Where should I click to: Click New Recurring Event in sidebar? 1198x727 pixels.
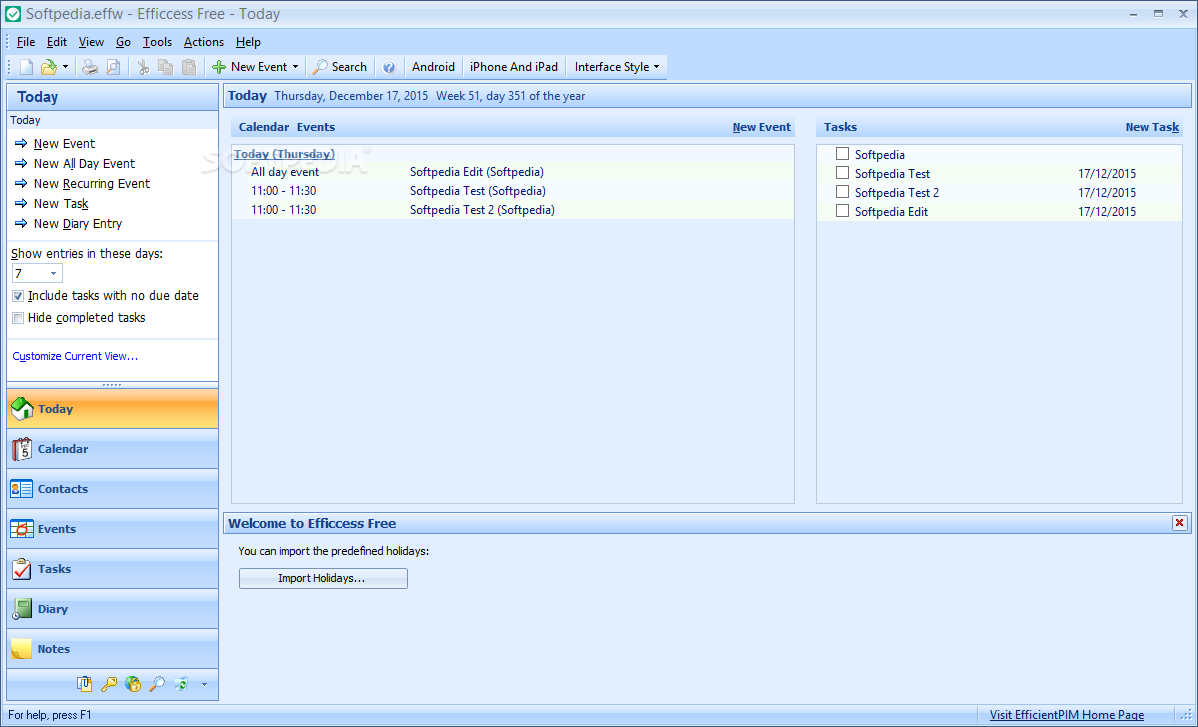pyautogui.click(x=92, y=183)
